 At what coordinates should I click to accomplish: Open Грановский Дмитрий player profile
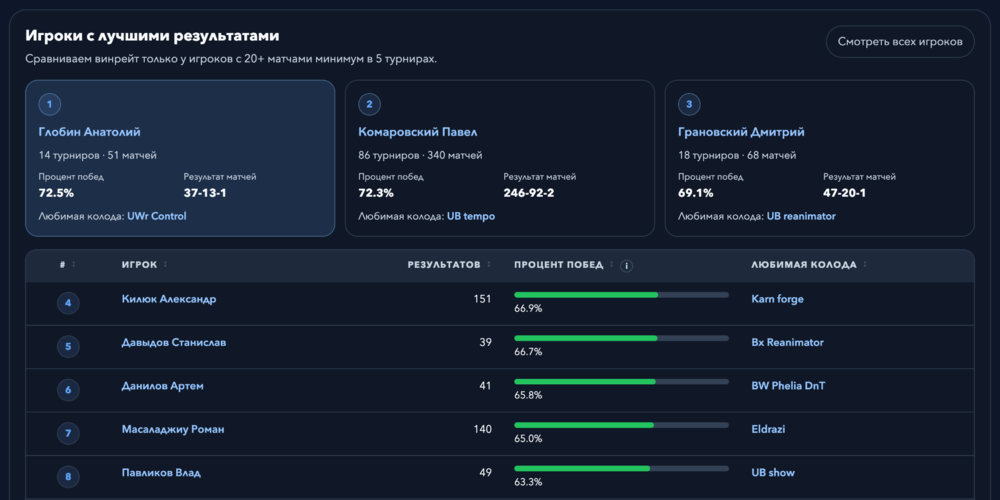[741, 132]
